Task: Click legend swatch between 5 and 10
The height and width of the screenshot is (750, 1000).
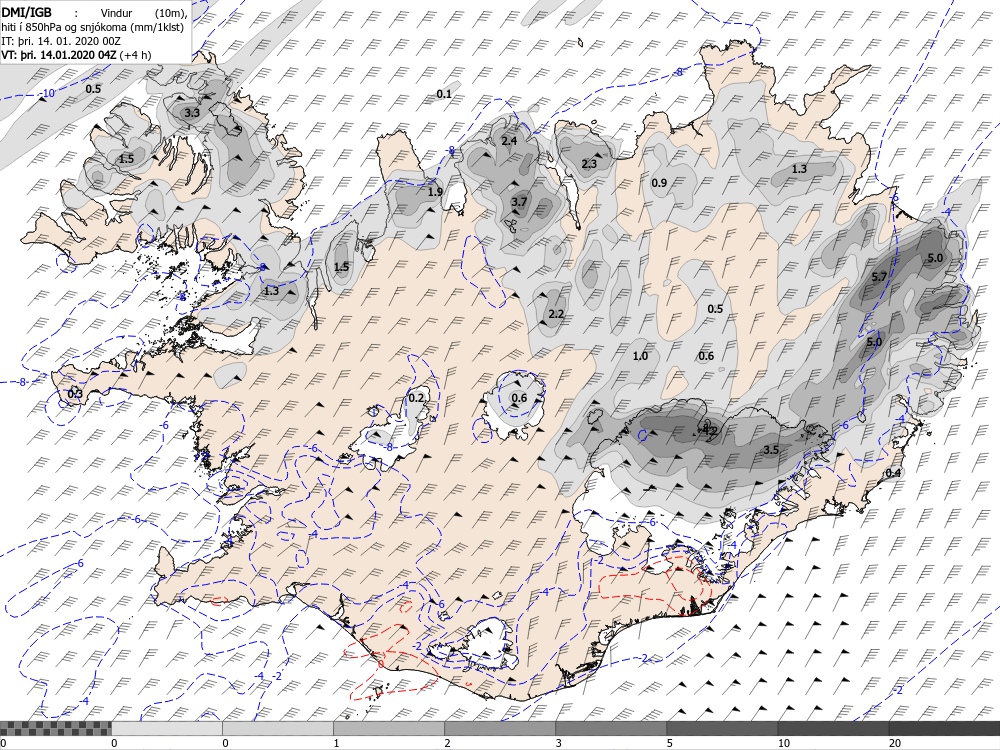Action: [722, 728]
